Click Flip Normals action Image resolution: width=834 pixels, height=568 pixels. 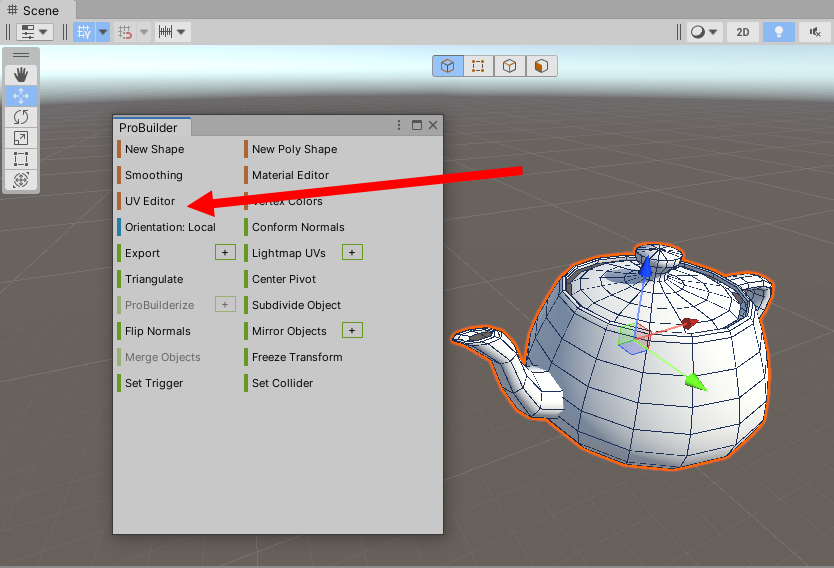pyautogui.click(x=158, y=332)
